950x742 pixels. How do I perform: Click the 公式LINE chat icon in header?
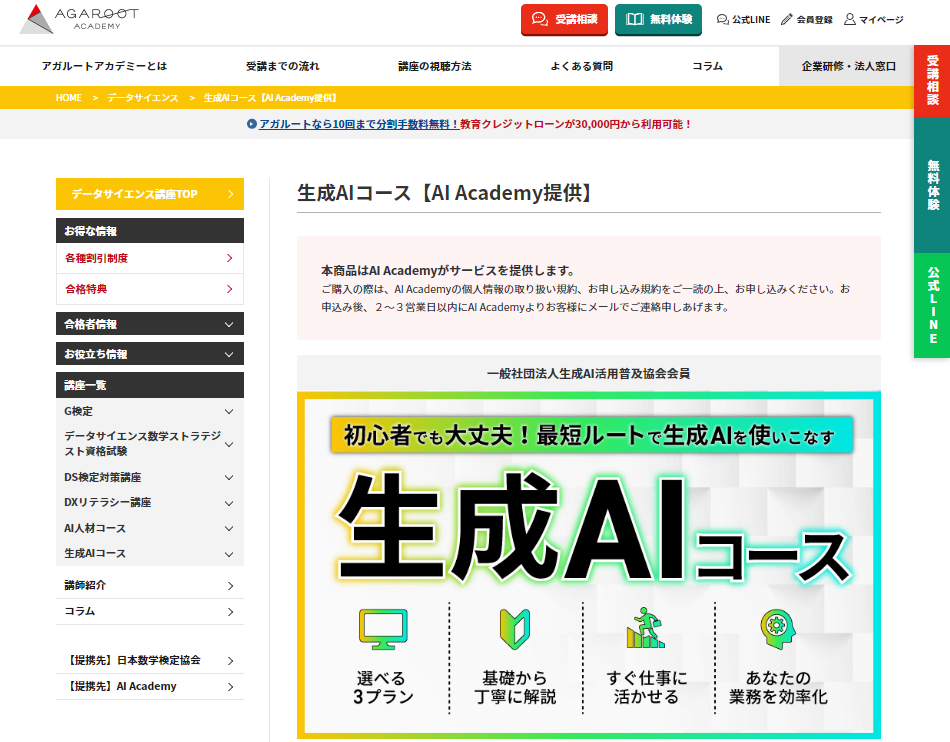[x=722, y=20]
